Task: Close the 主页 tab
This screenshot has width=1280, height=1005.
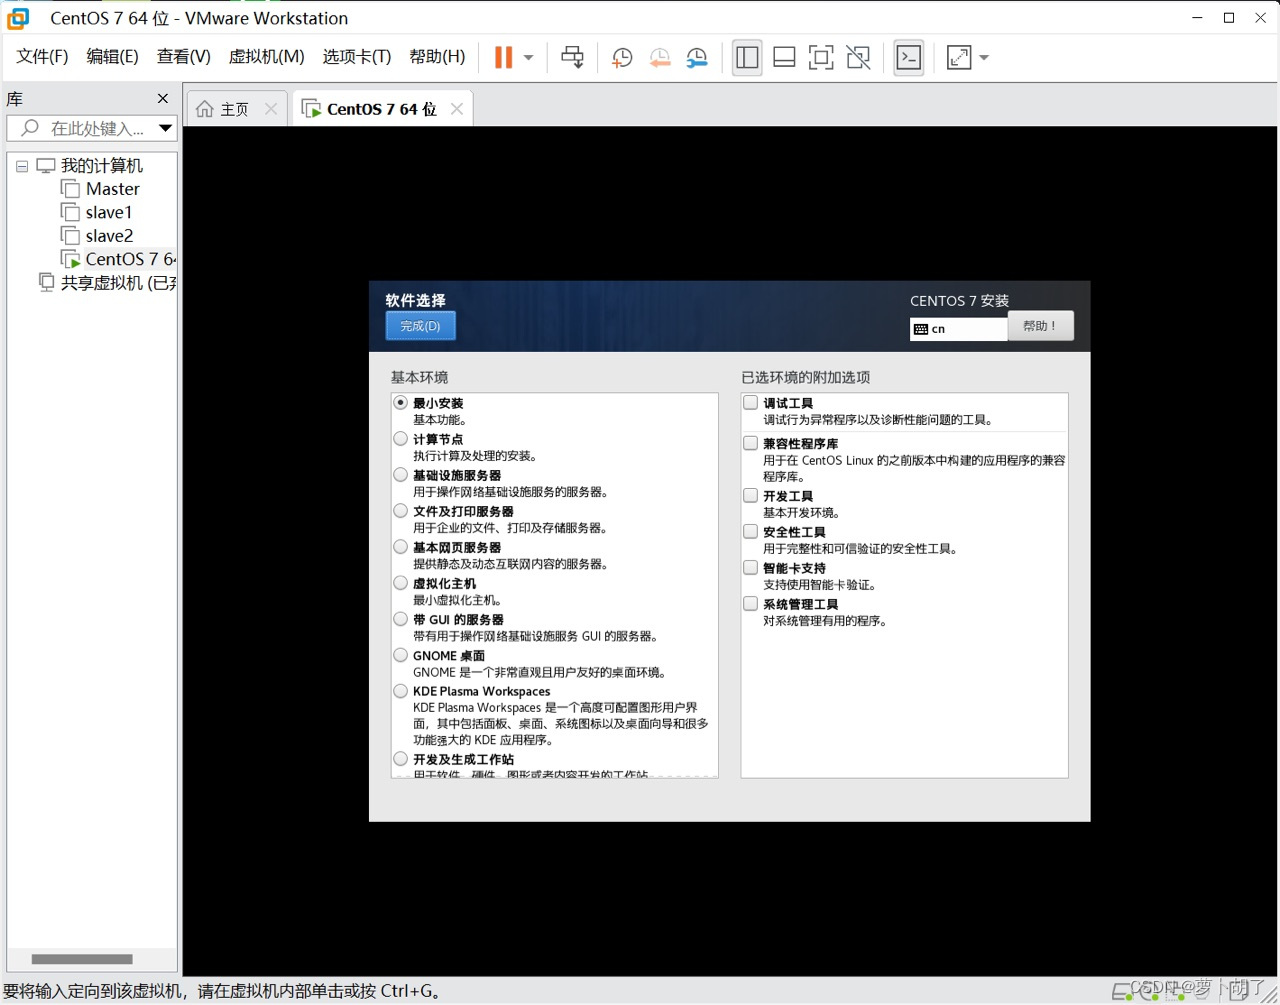Action: pos(271,109)
